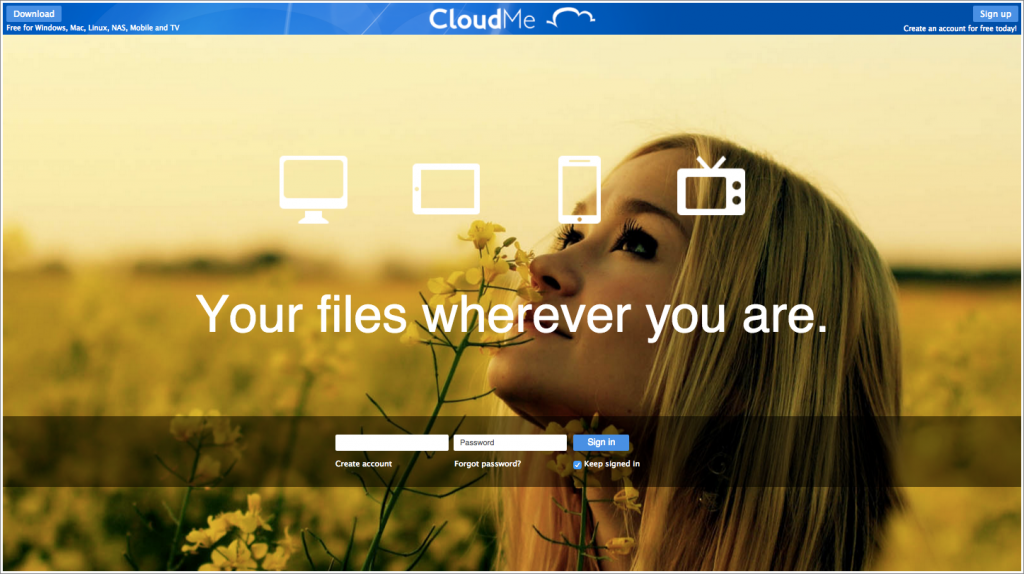Click the Keep signed in label
Screen dimensions: 1024x574
click(x=612, y=464)
